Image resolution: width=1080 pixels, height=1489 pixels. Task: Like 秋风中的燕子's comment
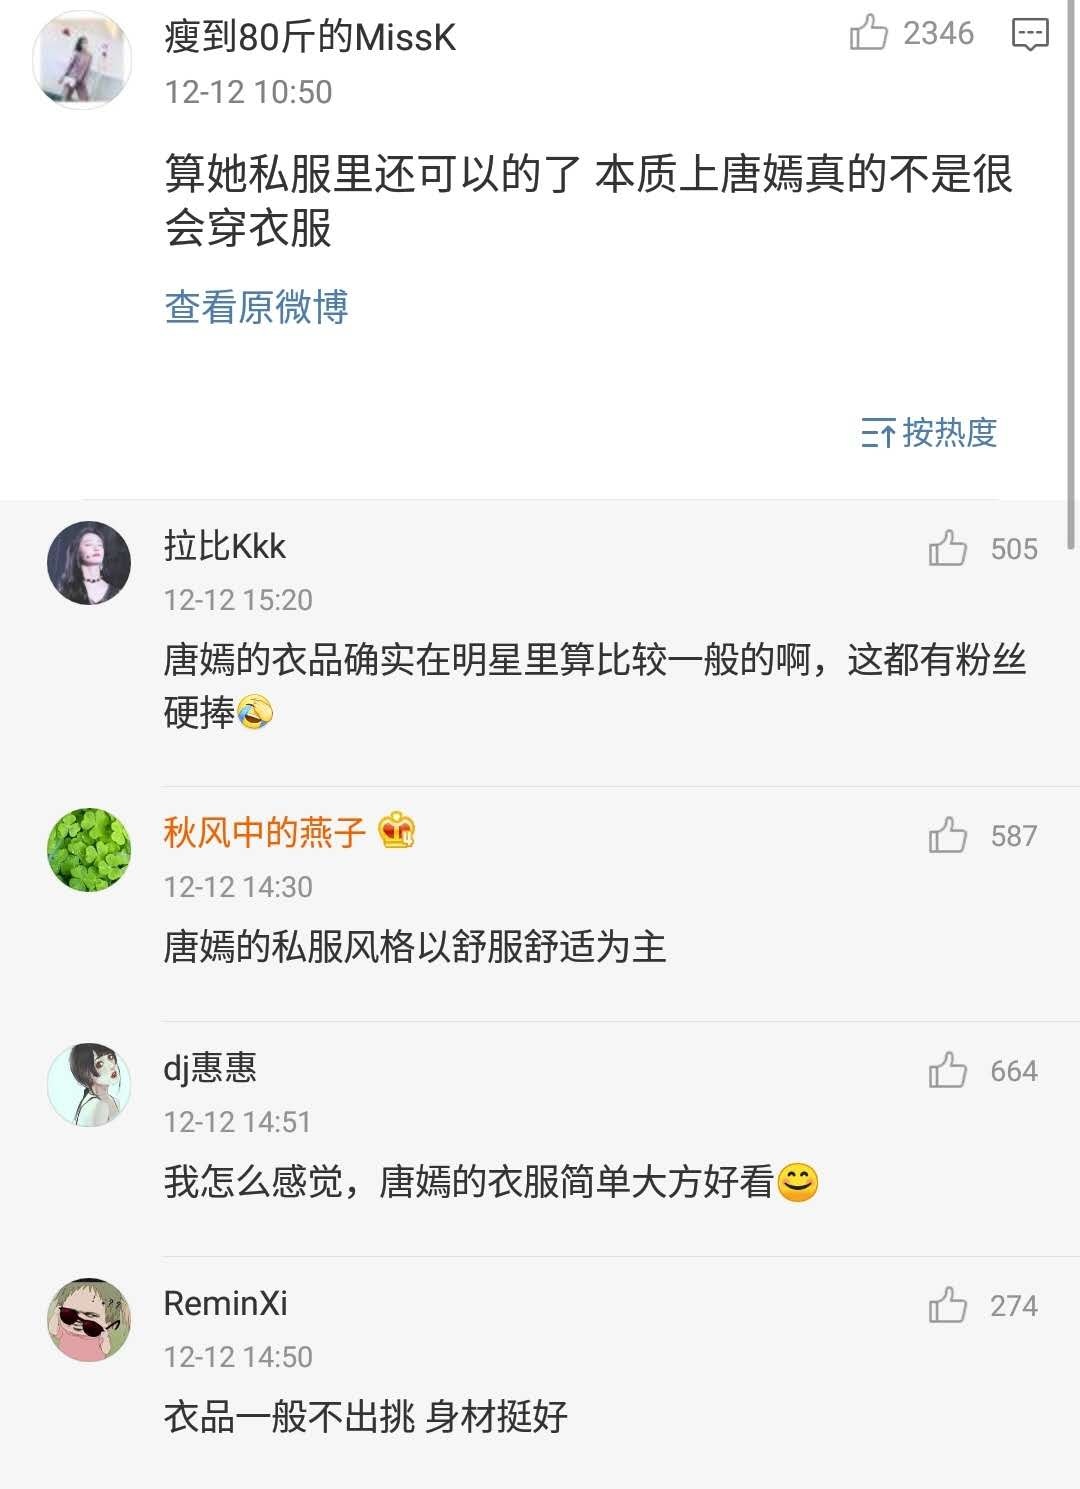(x=947, y=835)
